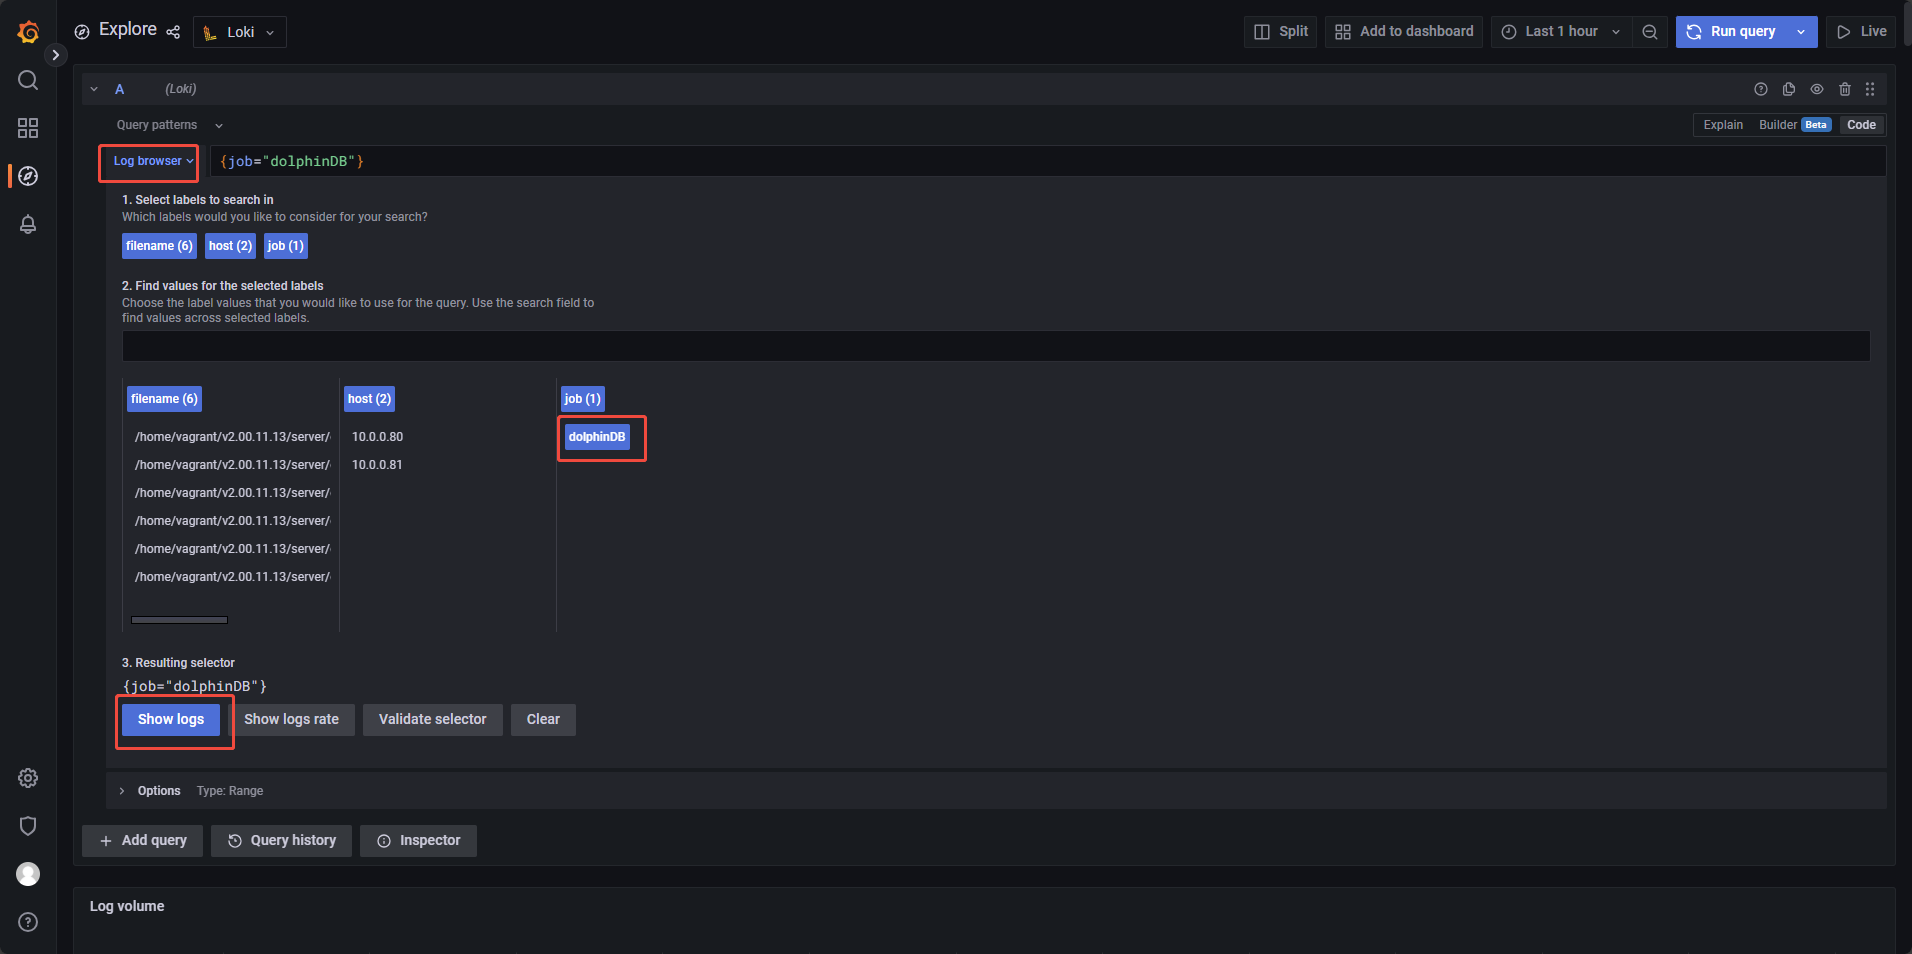Open the Loki data source dropdown
This screenshot has width=1912, height=954.
(x=240, y=32)
